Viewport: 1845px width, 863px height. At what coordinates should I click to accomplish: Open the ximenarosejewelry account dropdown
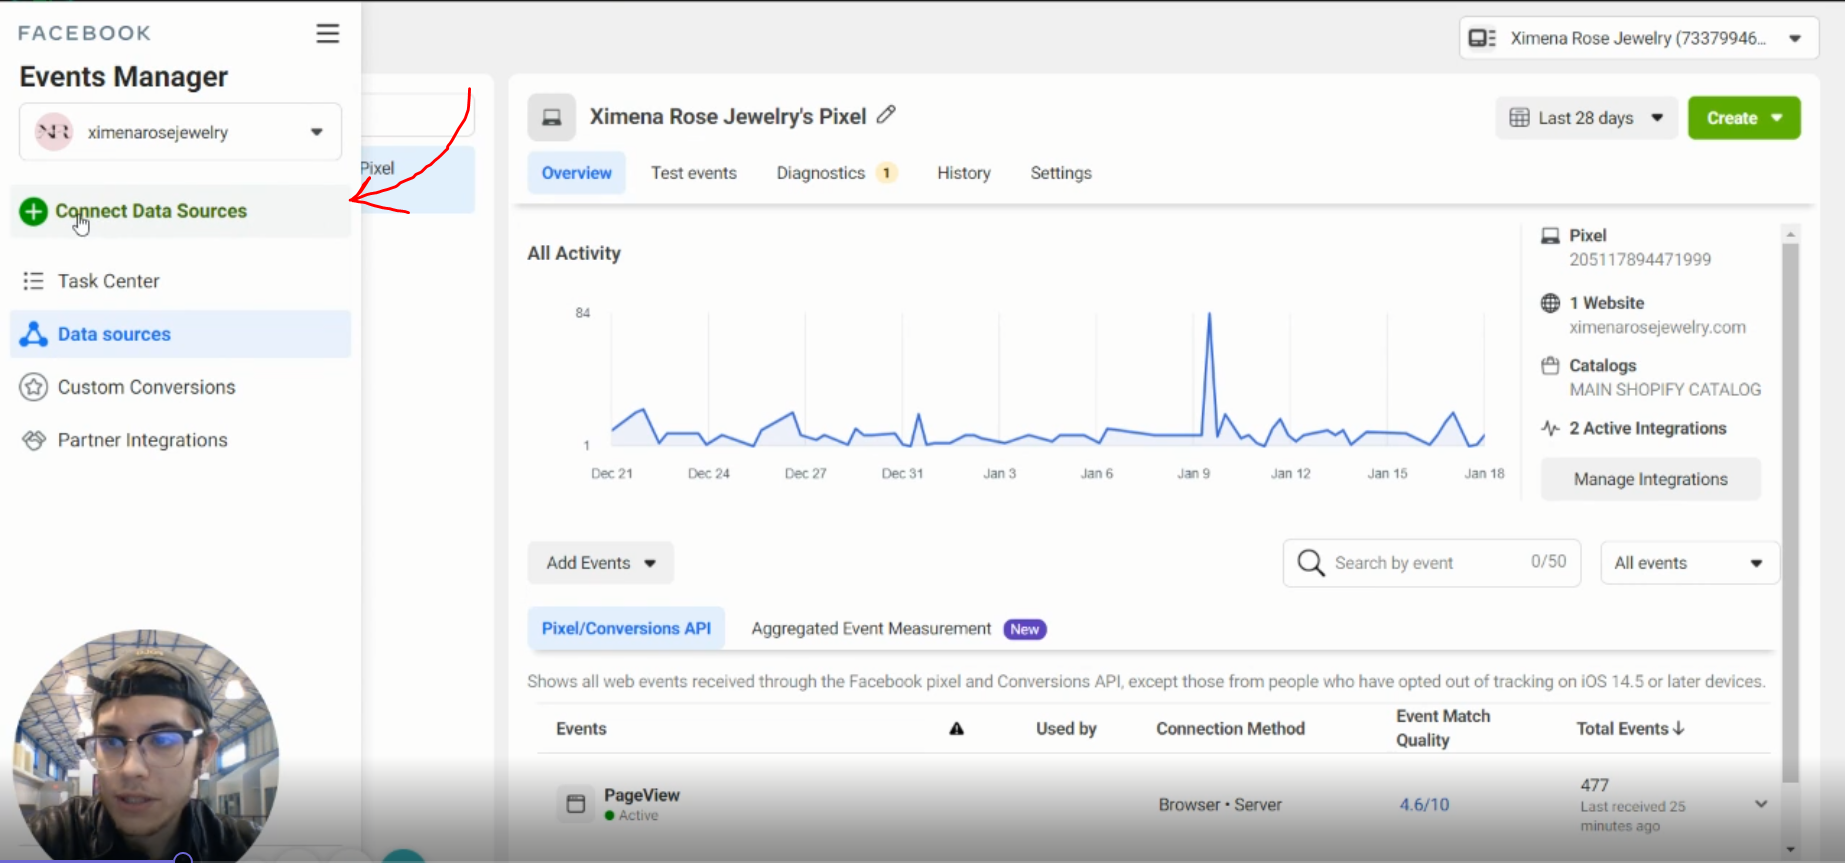coord(180,132)
